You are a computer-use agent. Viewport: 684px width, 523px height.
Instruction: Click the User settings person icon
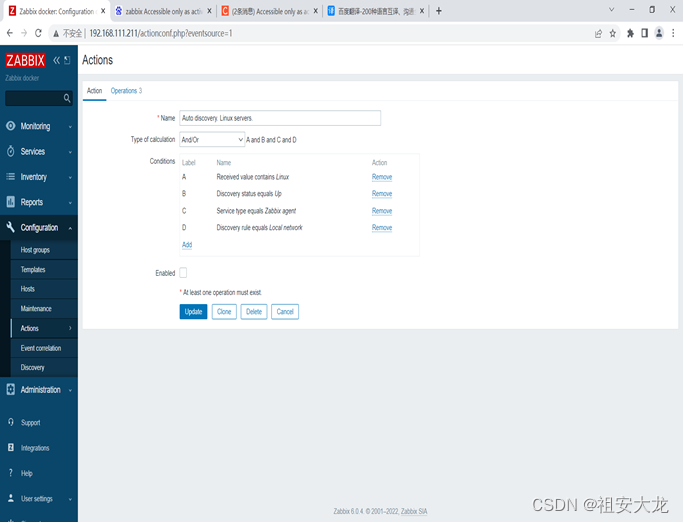pyautogui.click(x=11, y=498)
